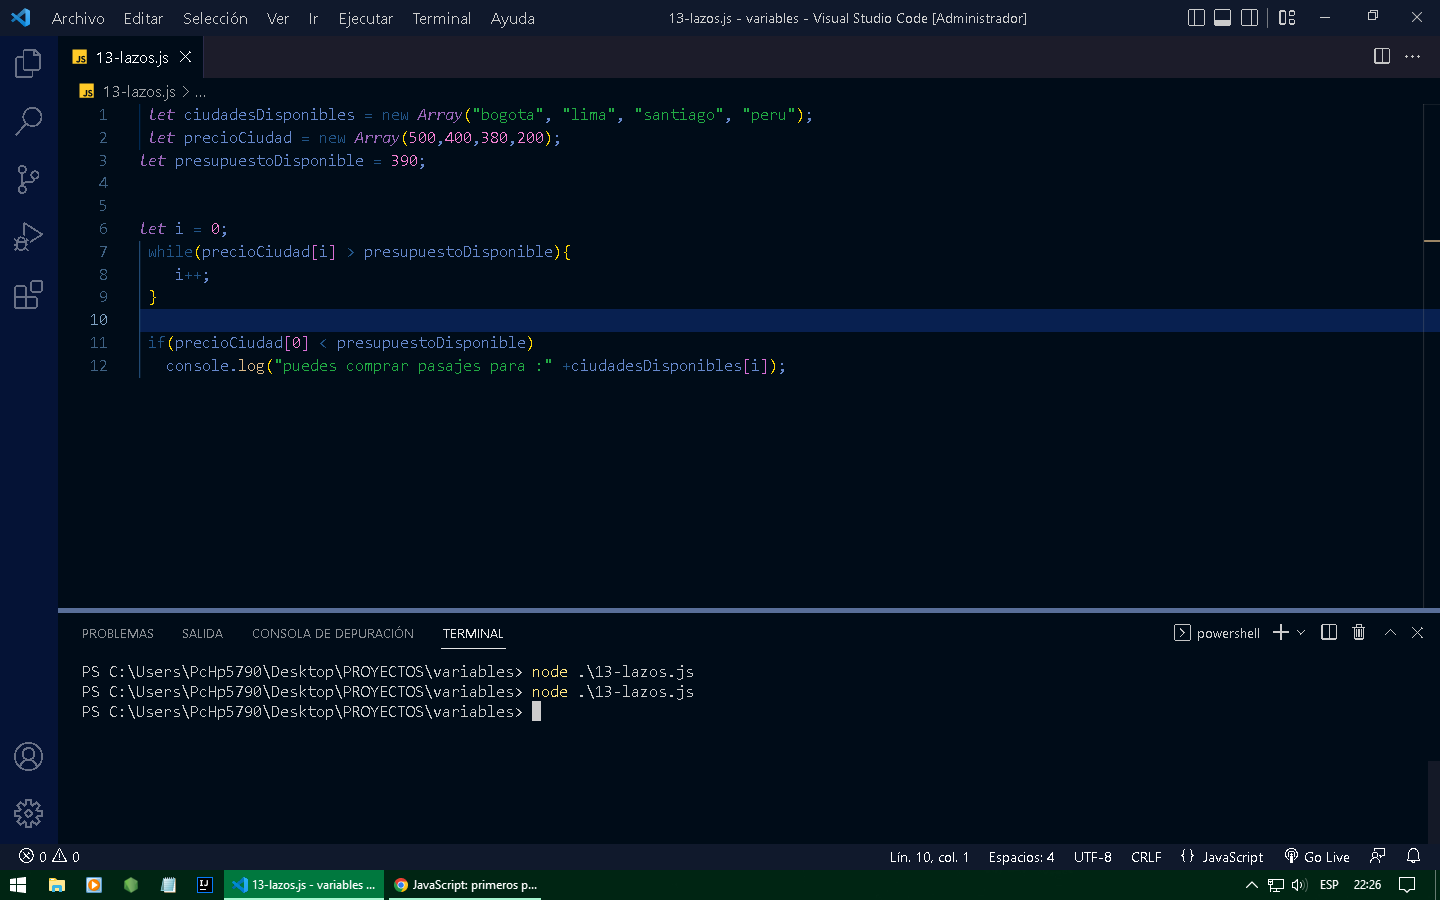Open the Extensions view
This screenshot has height=900, width=1440.
pyautogui.click(x=28, y=295)
